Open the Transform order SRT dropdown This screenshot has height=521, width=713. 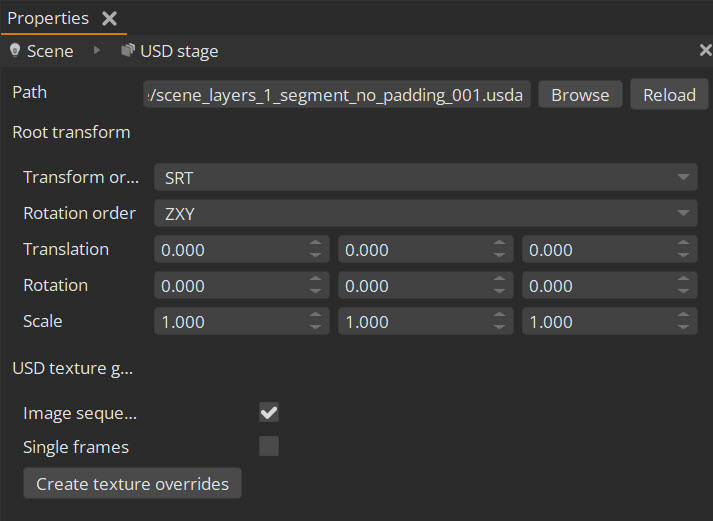point(425,178)
